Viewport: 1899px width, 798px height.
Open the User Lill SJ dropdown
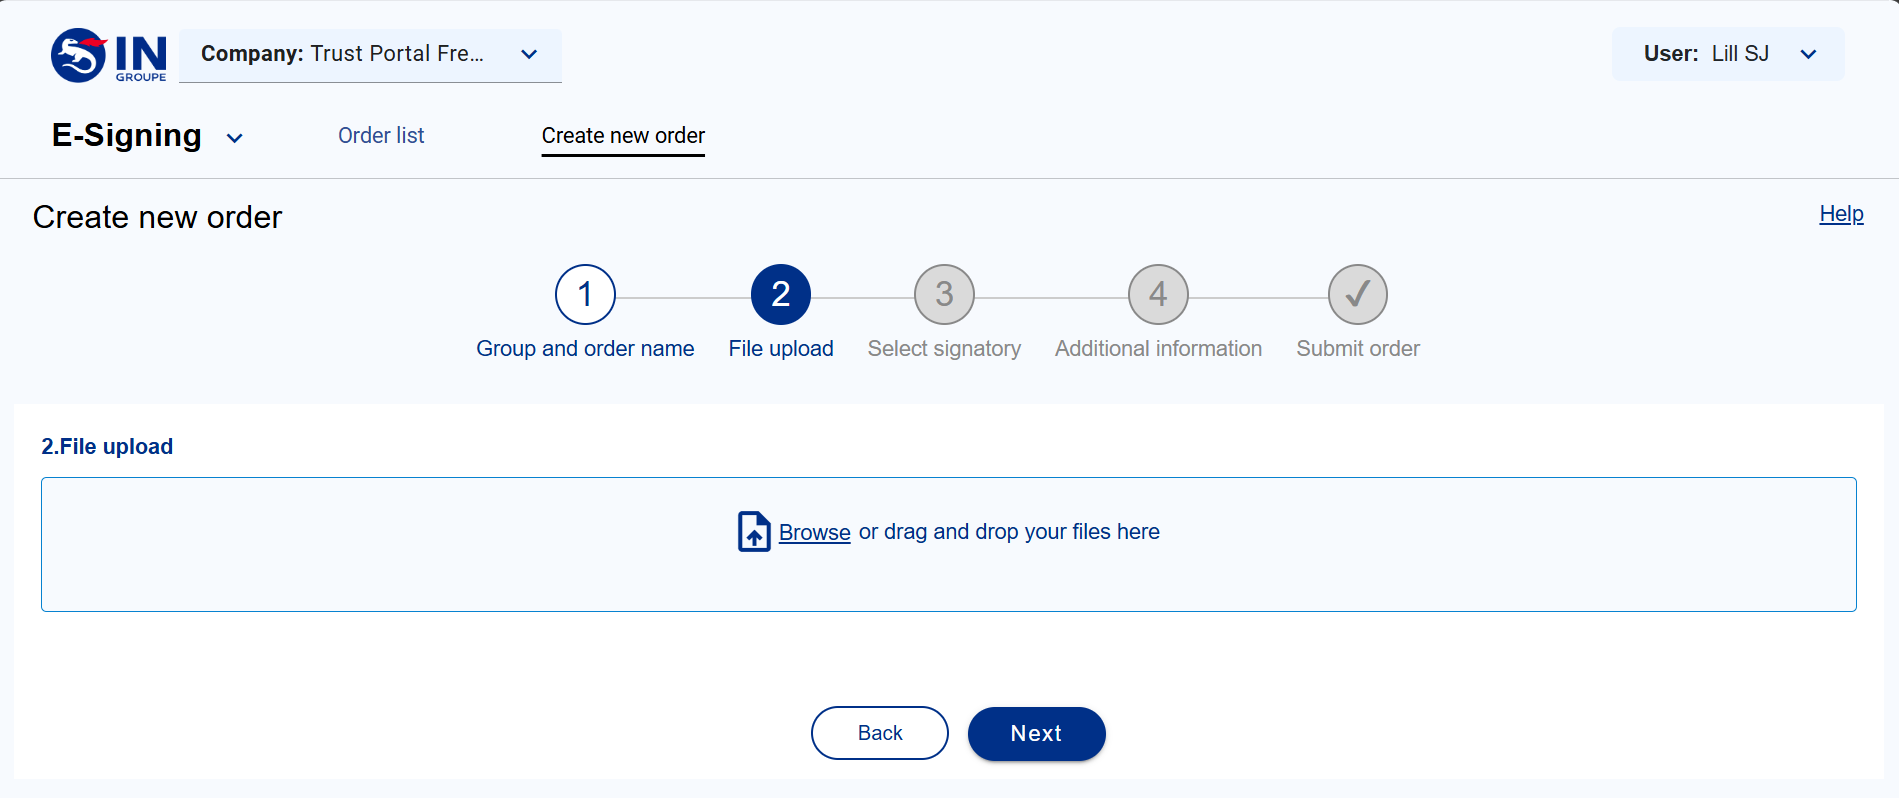coord(1728,54)
